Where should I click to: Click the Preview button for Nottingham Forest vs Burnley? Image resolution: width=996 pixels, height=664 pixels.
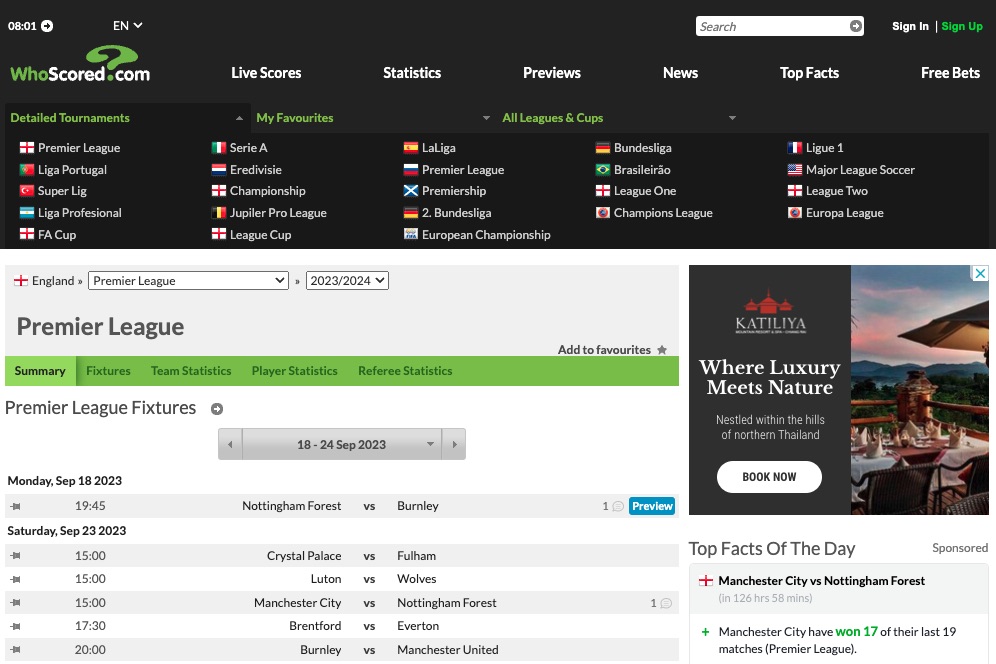(652, 506)
